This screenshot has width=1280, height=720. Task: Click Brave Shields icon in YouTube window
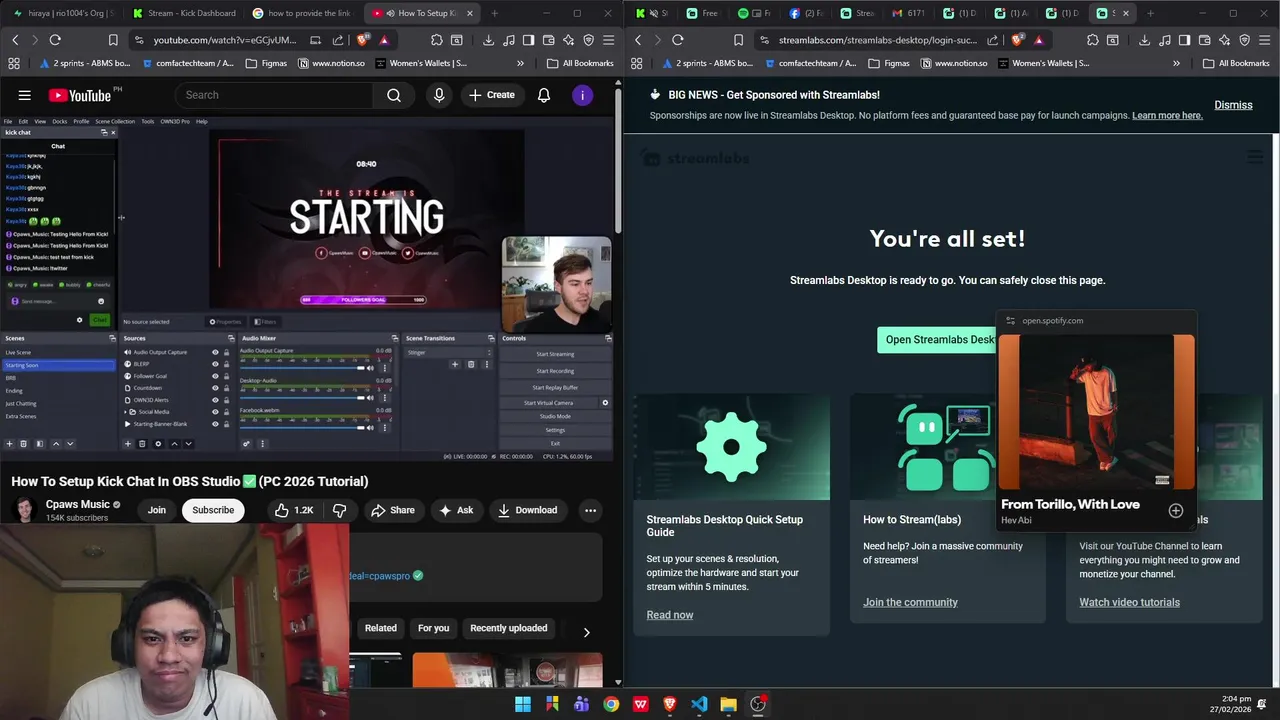tap(363, 40)
